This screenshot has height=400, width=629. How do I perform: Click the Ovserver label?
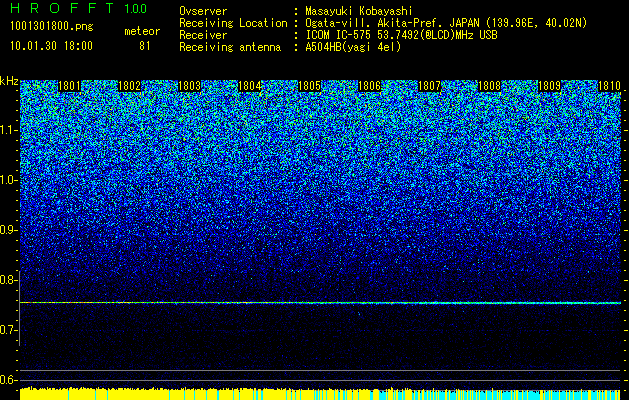(203, 11)
